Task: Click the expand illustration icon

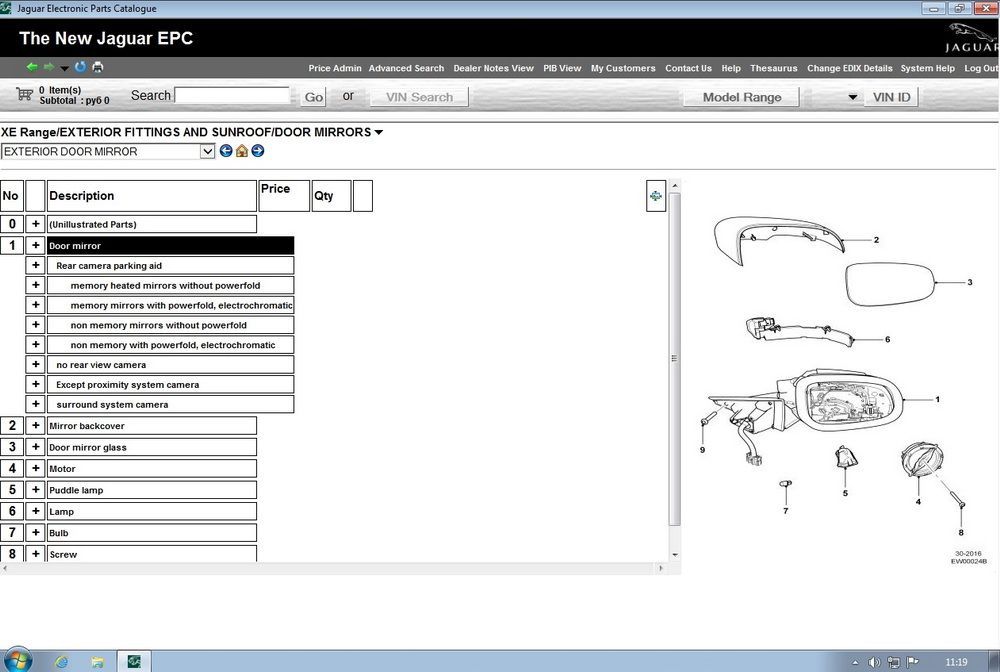Action: point(656,196)
